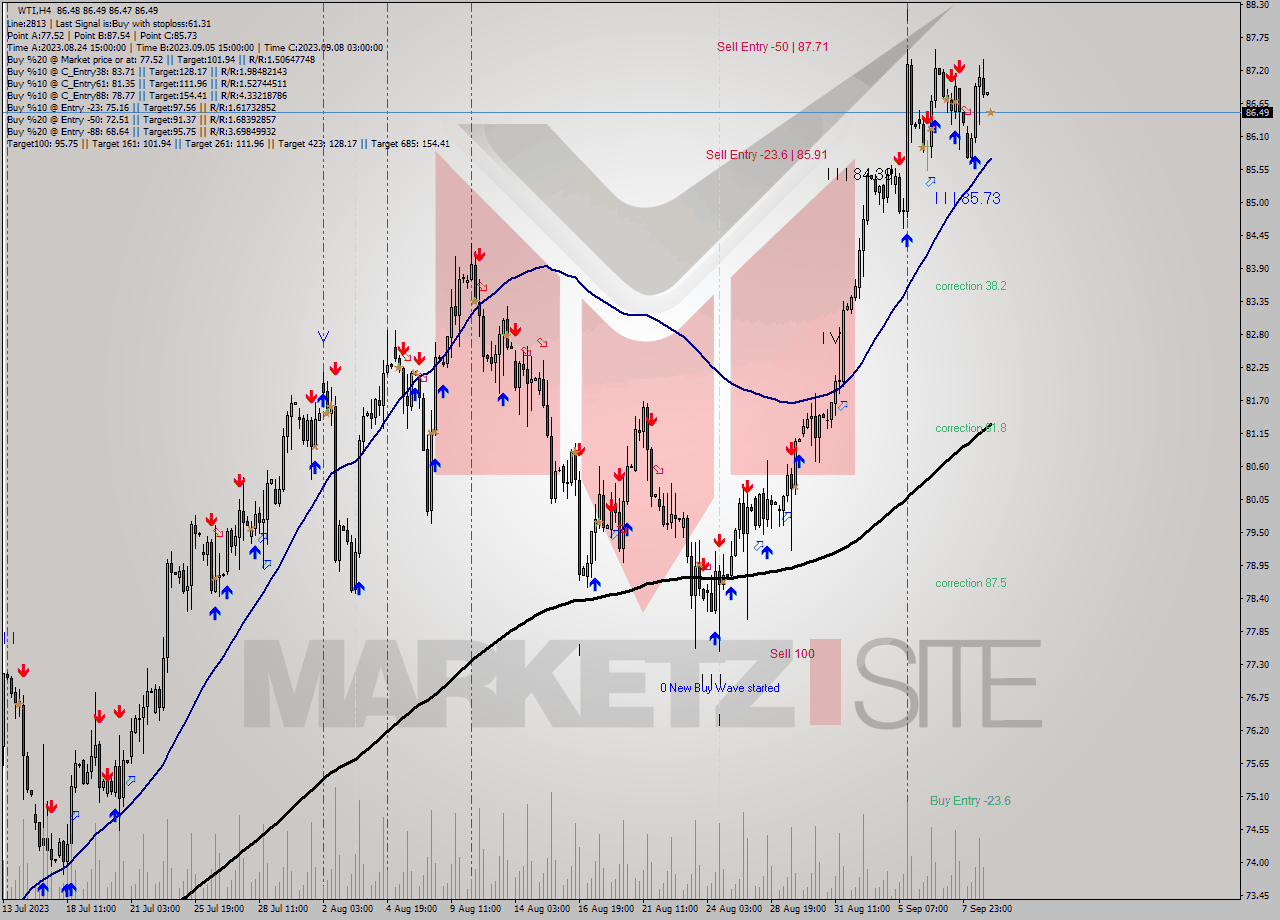The width and height of the screenshot is (1280, 920).
Task: Click the 'correction 61.8' level label
Action: [x=970, y=428]
